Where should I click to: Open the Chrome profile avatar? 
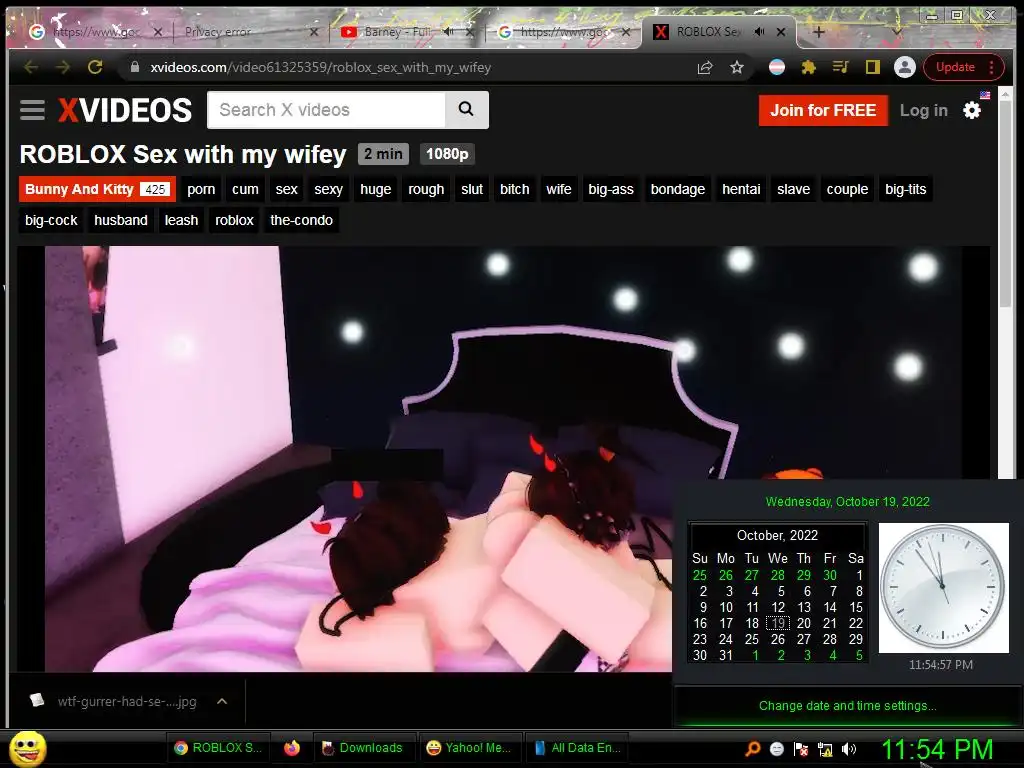click(904, 67)
